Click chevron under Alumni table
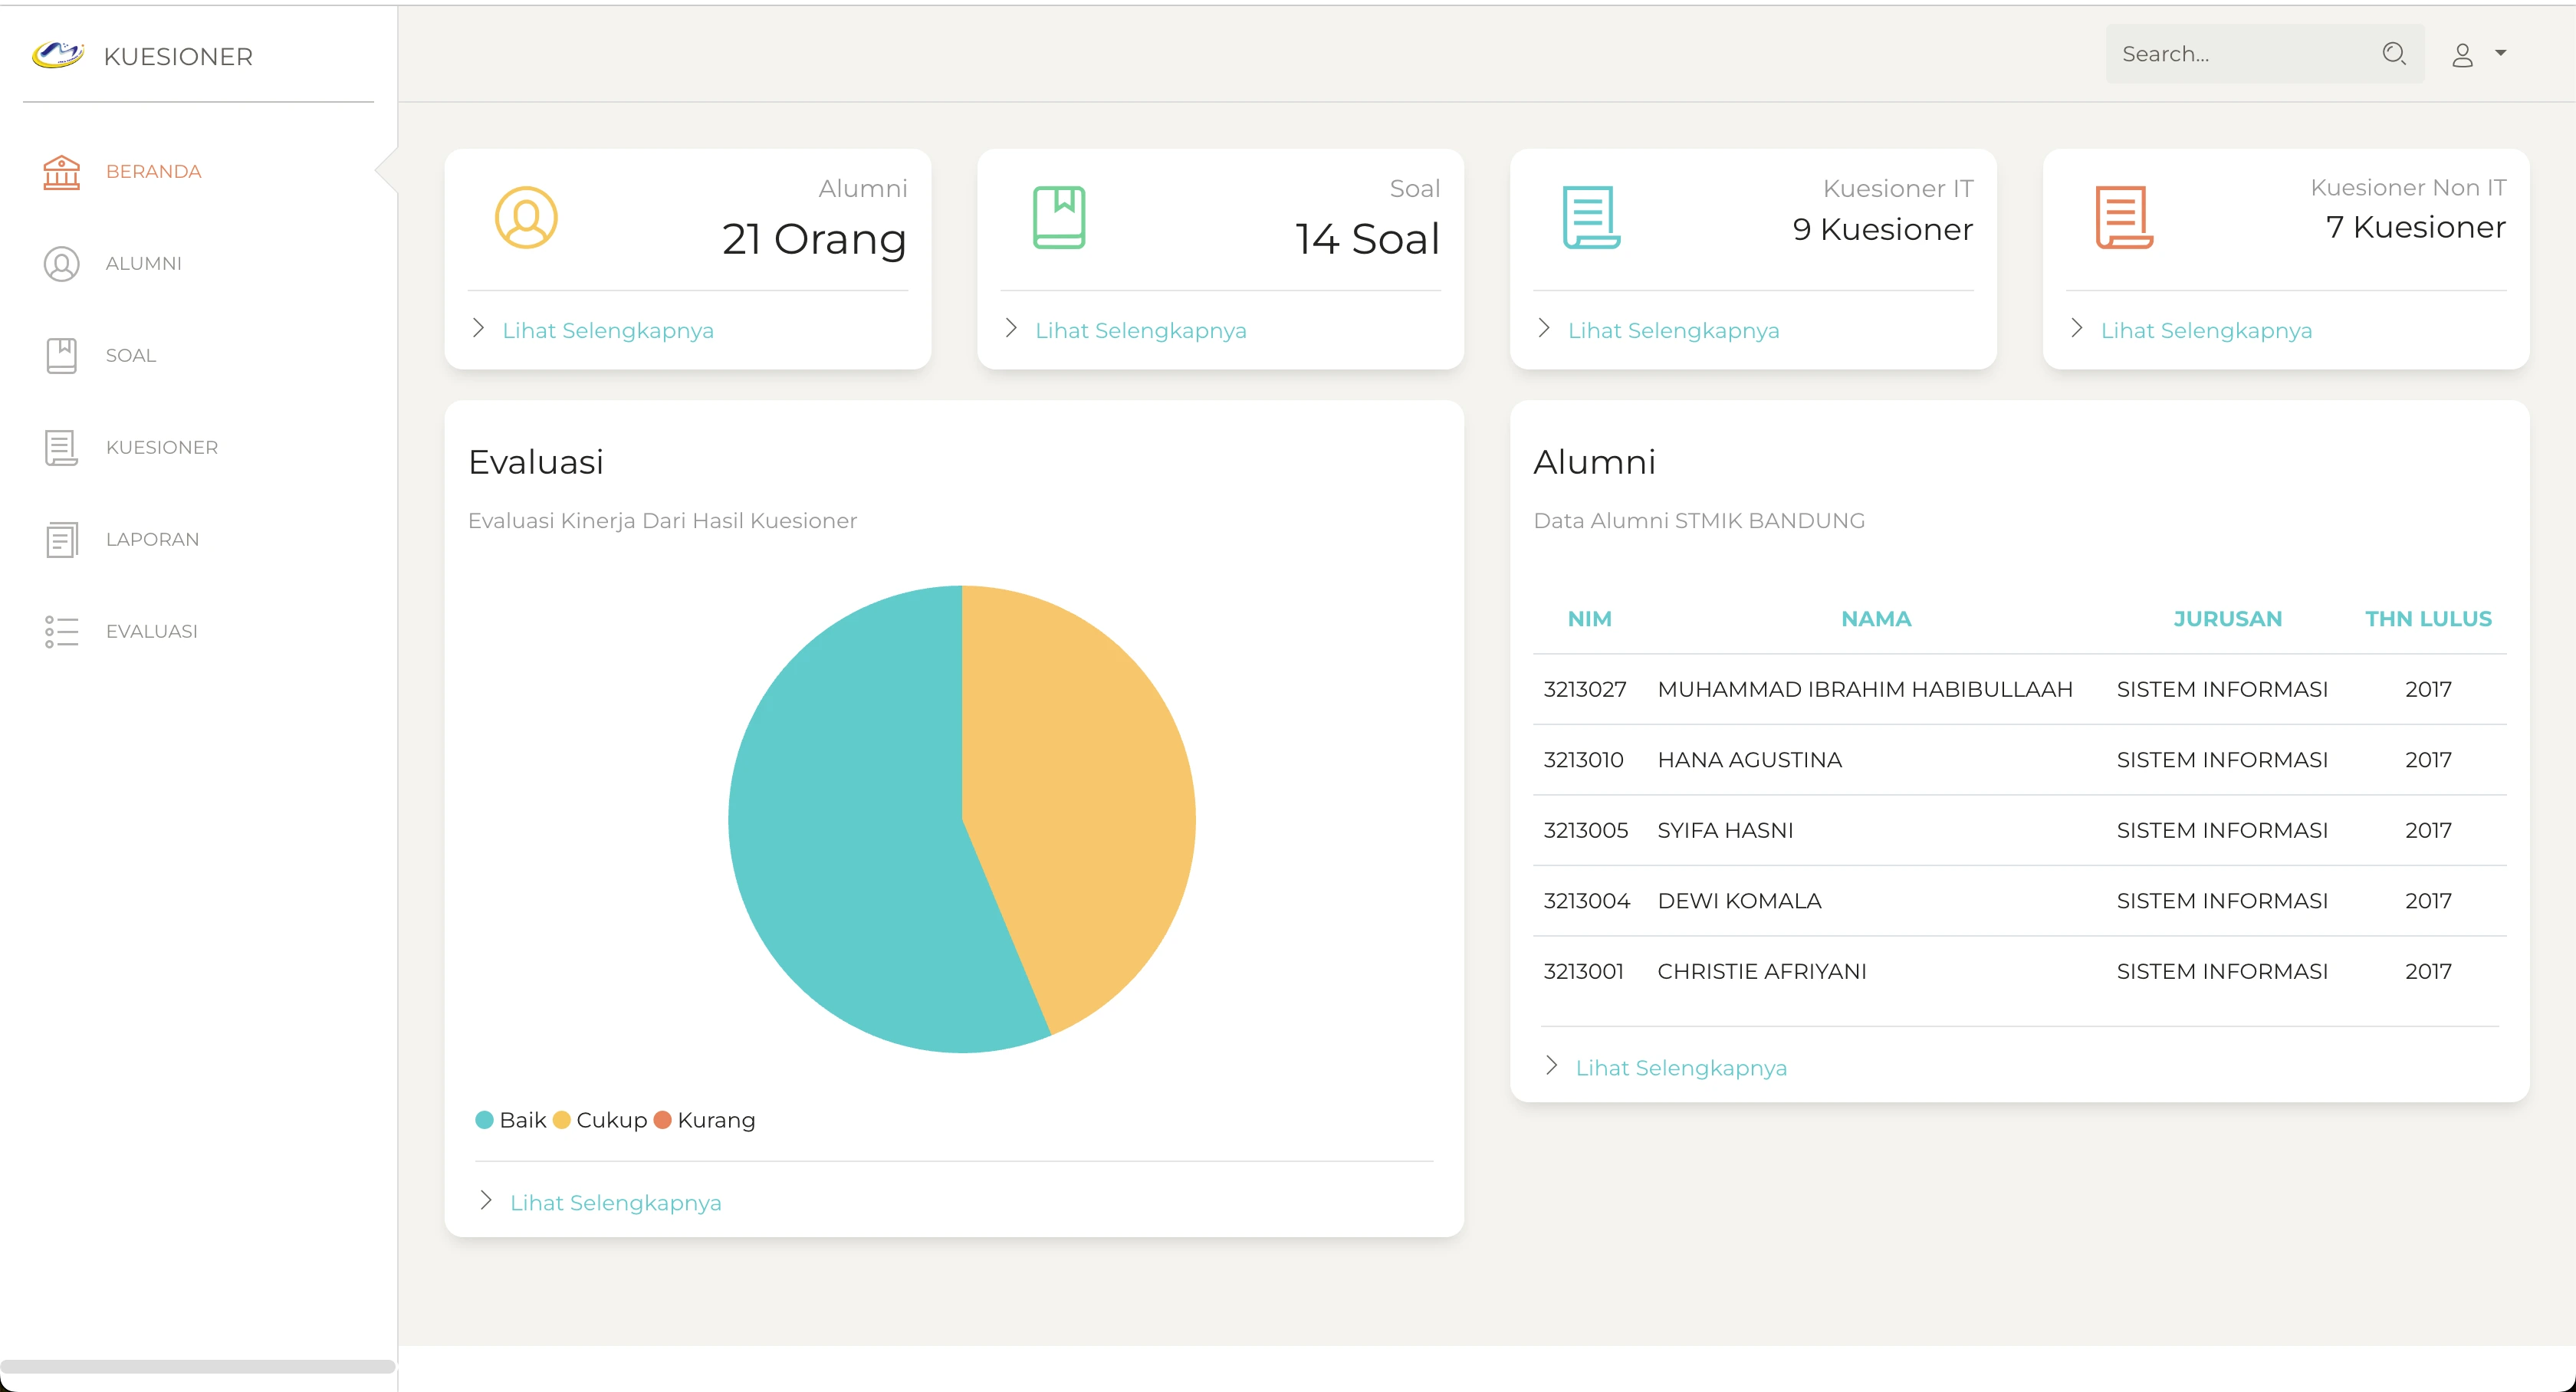This screenshot has height=1392, width=2576. pos(1551,1065)
